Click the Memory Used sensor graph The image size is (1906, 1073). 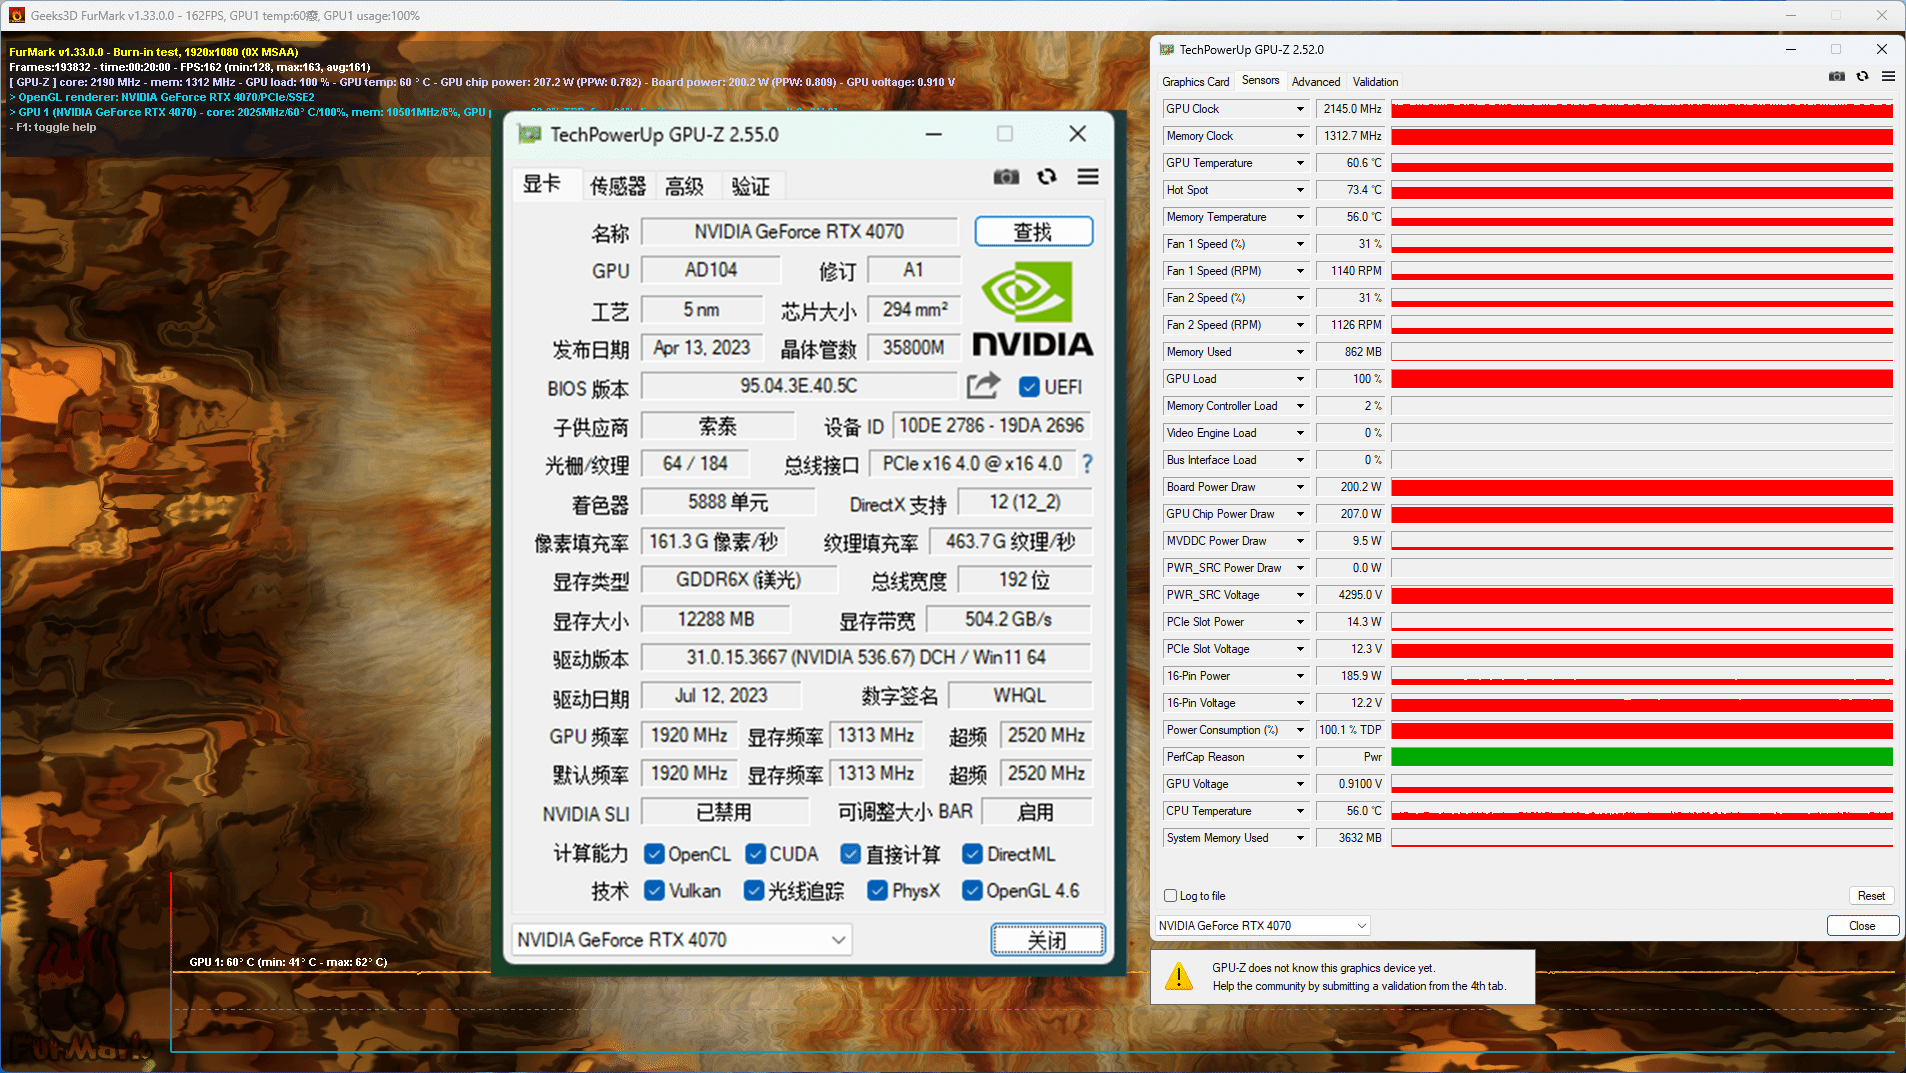[1642, 352]
